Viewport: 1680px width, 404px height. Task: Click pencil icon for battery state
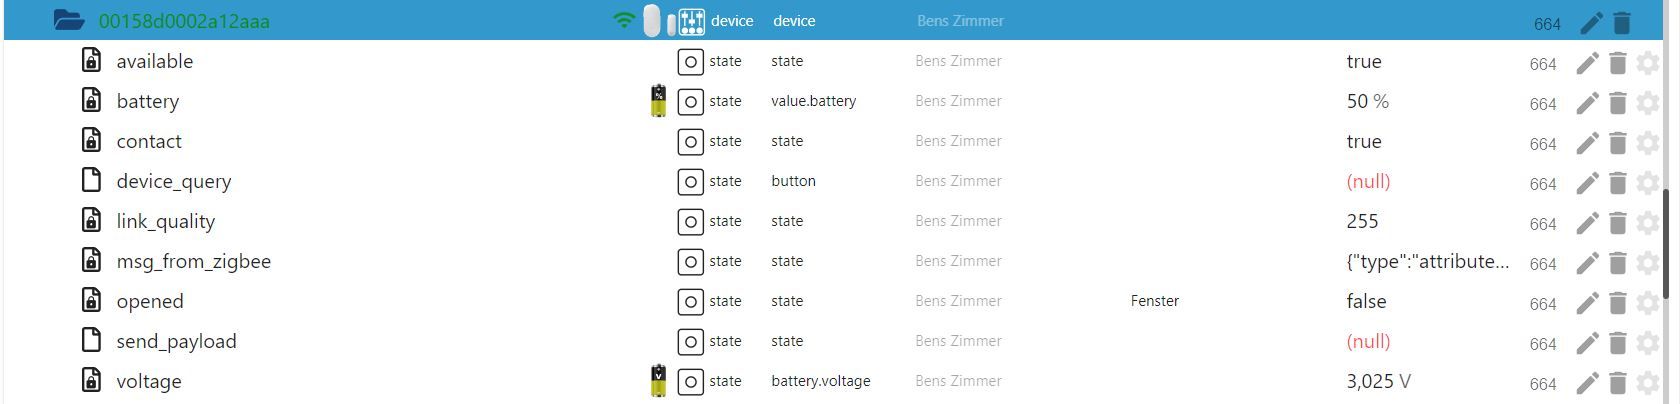pos(1587,103)
